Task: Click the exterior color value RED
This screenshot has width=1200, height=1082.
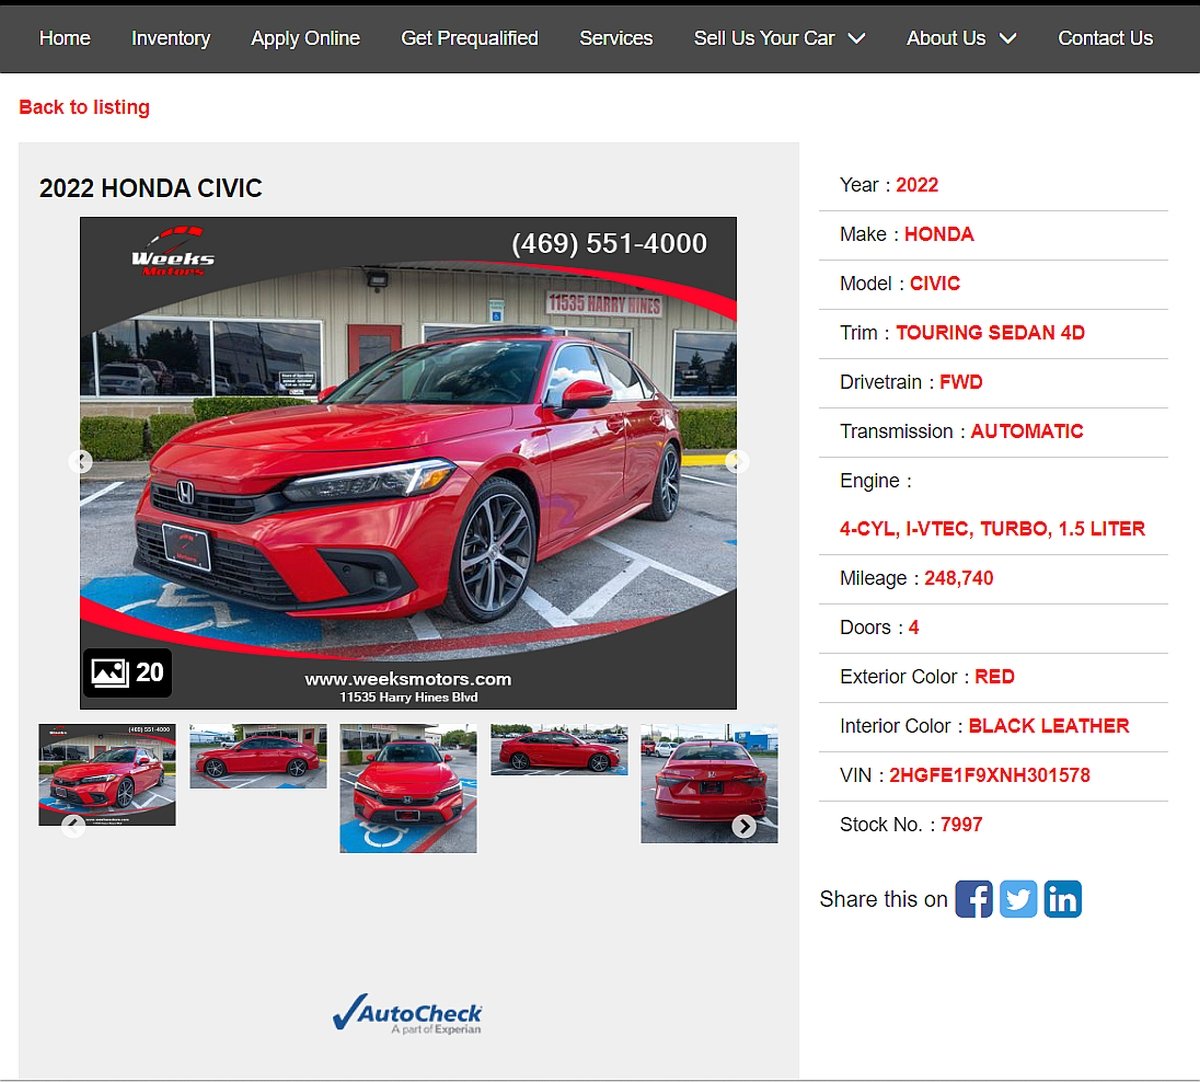Action: pyautogui.click(x=995, y=676)
